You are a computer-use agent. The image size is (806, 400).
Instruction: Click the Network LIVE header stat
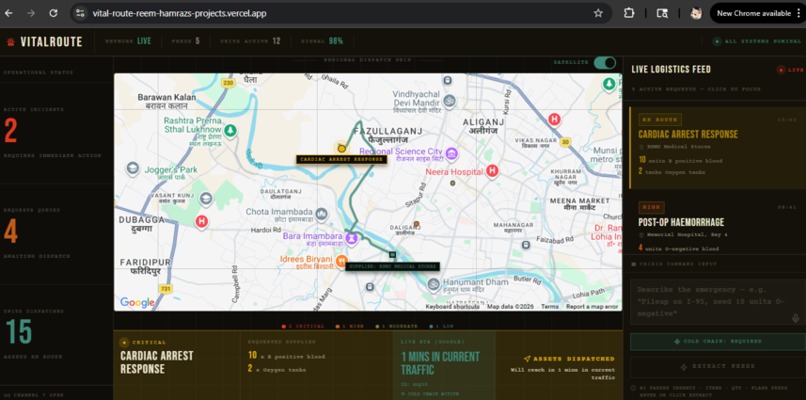pyautogui.click(x=128, y=41)
